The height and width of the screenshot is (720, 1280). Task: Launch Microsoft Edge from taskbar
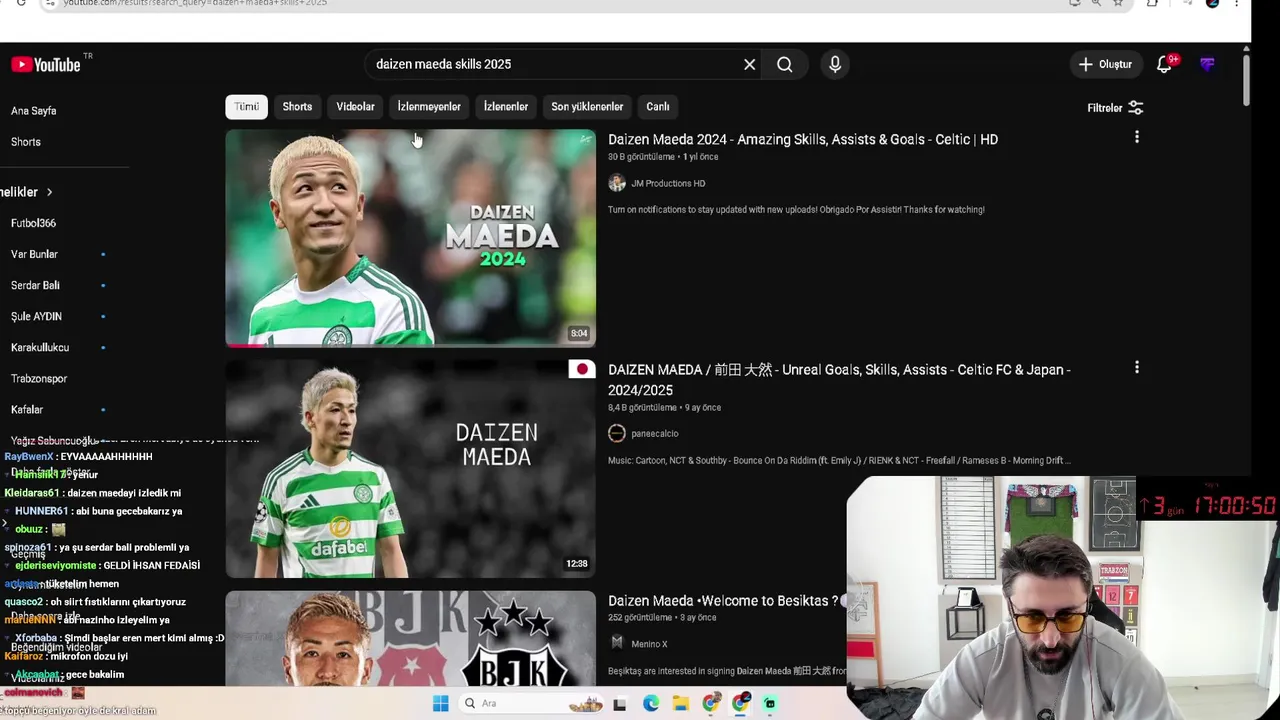point(651,704)
